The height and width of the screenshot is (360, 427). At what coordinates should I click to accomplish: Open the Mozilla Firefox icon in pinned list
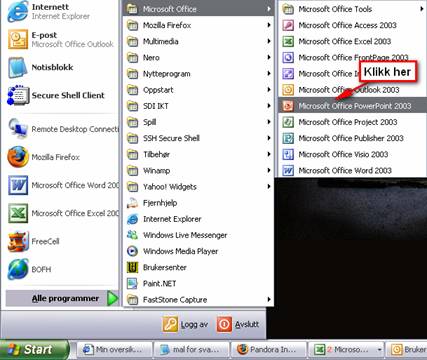[18, 157]
